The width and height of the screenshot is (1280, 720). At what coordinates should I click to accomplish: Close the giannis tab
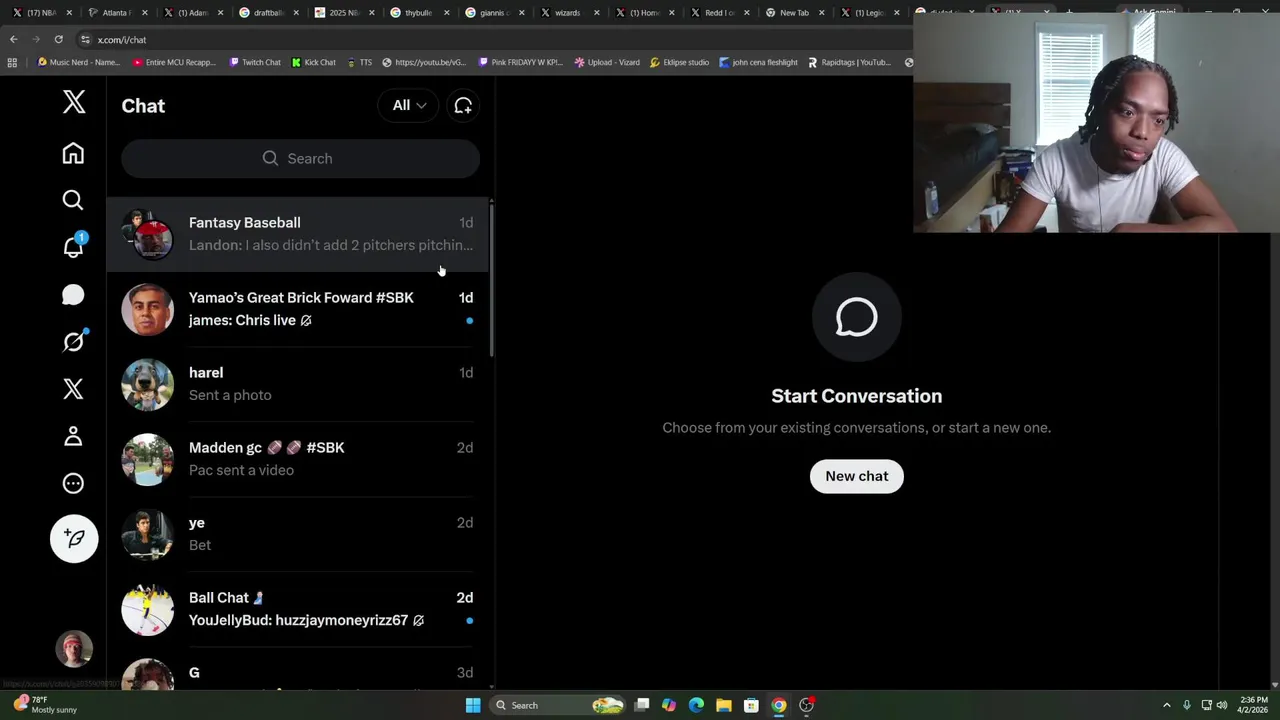[521, 13]
